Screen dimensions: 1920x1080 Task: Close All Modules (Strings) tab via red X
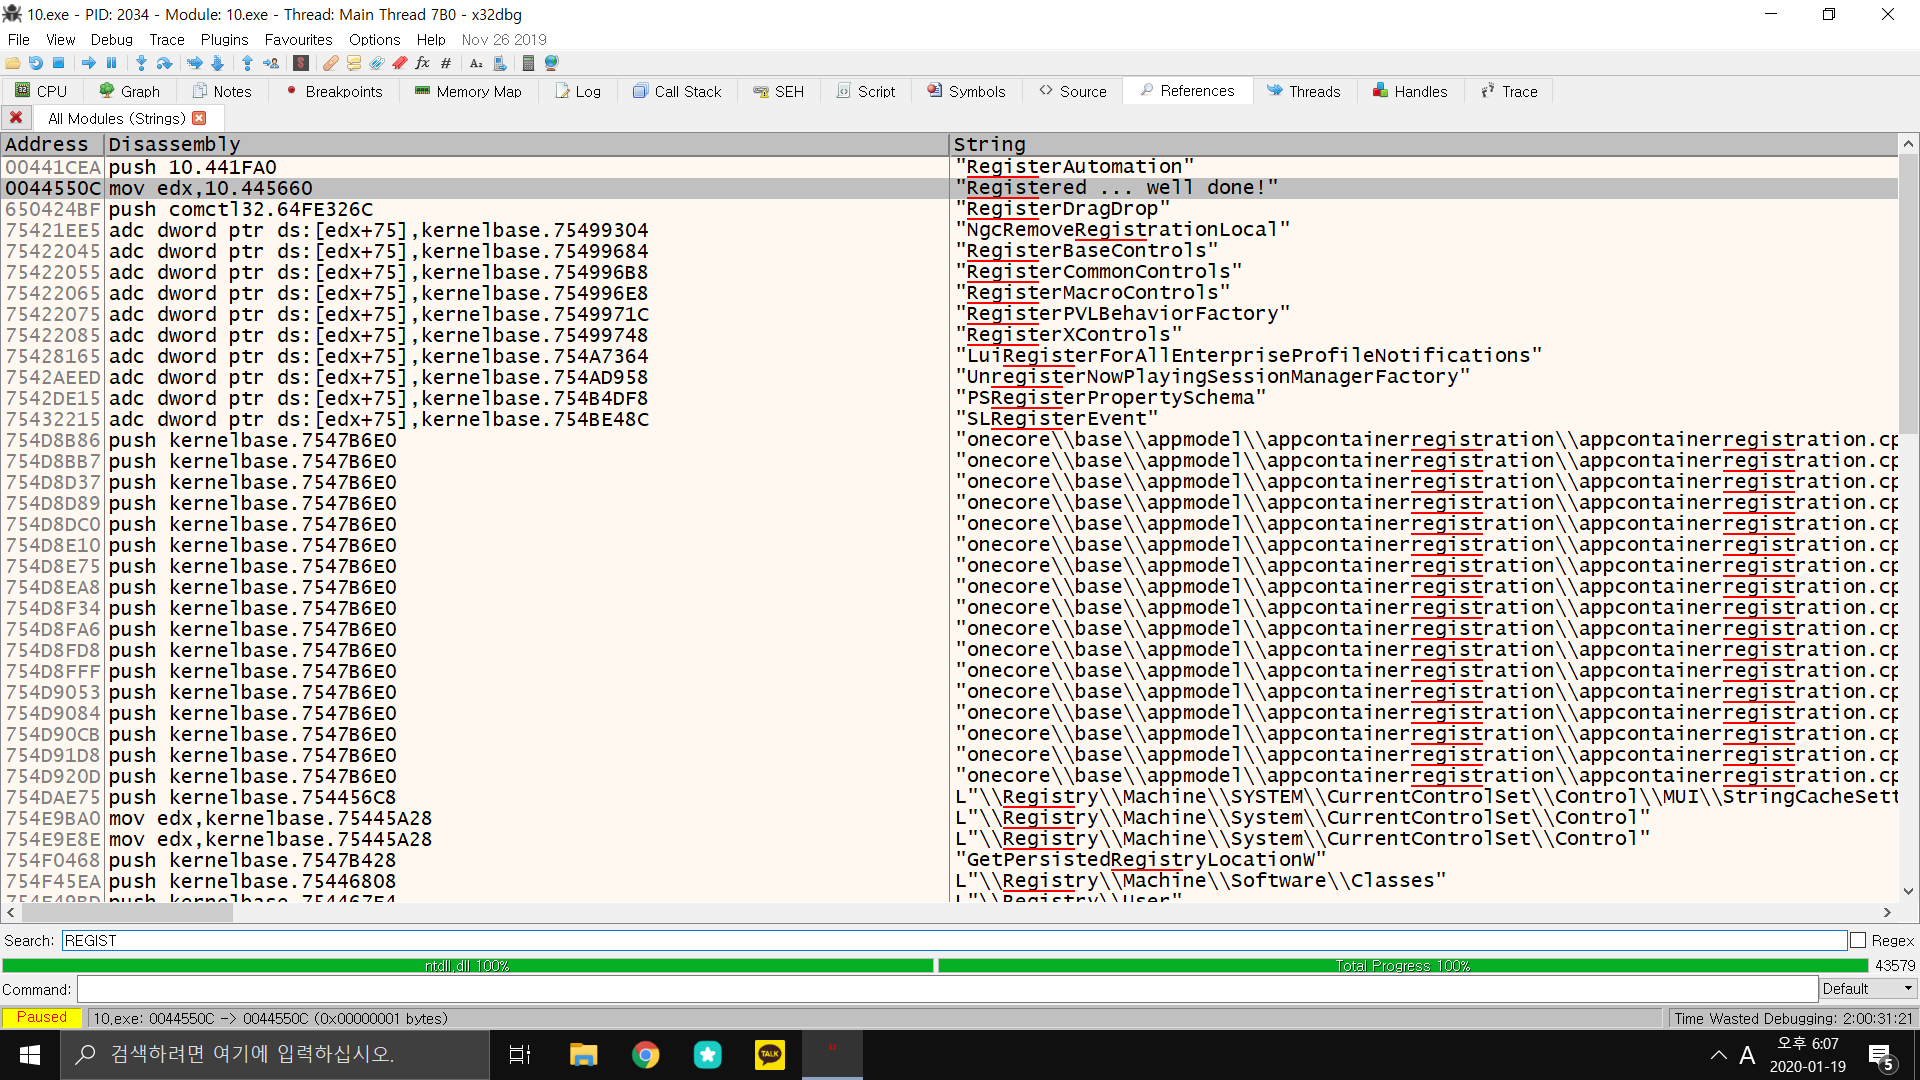199,118
